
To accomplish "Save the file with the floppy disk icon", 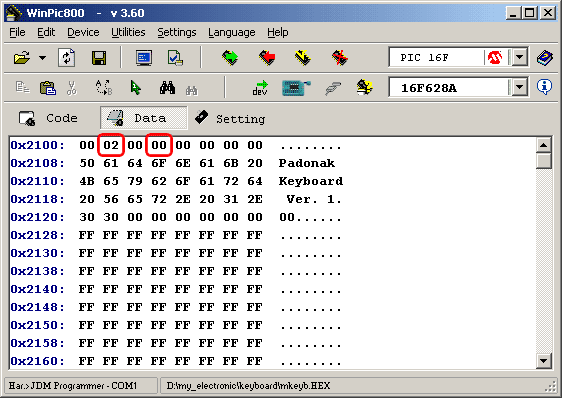I will (99, 58).
